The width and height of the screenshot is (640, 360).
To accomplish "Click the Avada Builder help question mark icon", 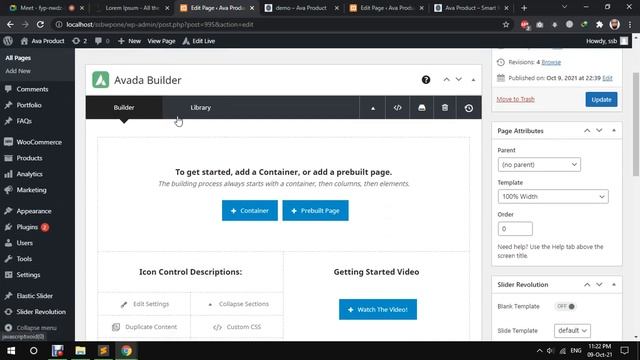I will [426, 80].
